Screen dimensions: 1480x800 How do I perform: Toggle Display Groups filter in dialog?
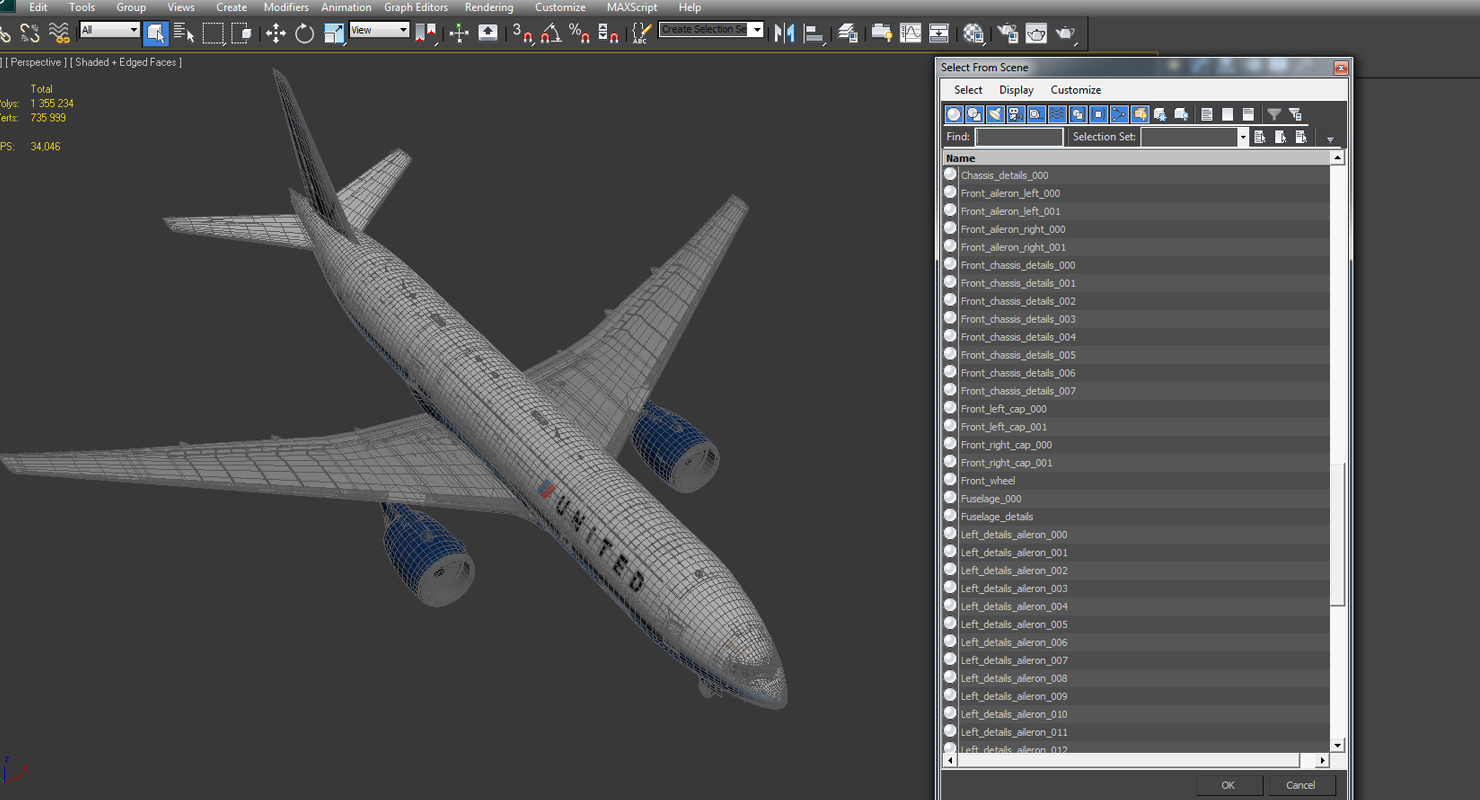1078,114
